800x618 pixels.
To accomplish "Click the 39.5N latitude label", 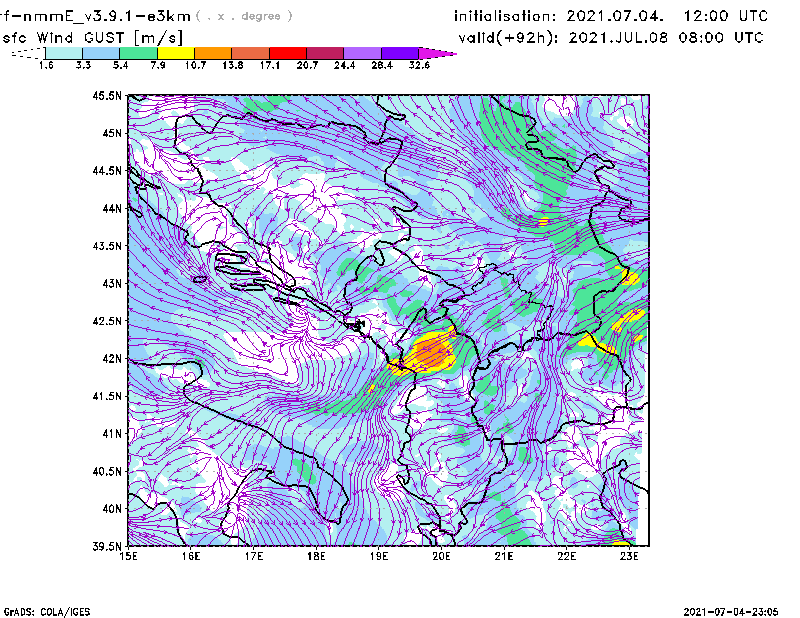I will click(107, 547).
